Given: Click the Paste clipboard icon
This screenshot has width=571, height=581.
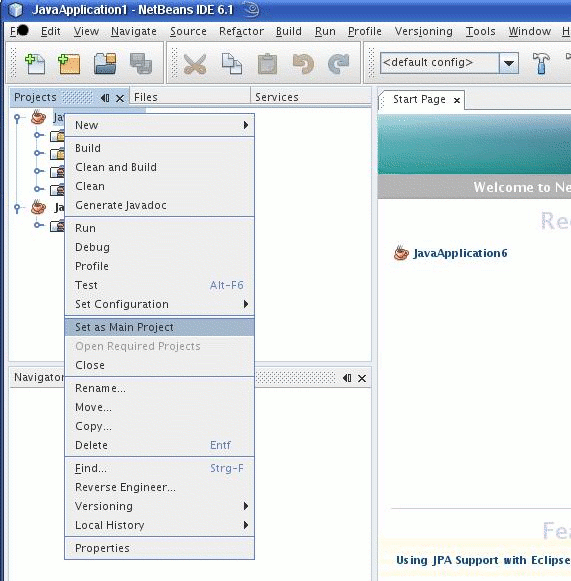Looking at the screenshot, I should [x=267, y=64].
